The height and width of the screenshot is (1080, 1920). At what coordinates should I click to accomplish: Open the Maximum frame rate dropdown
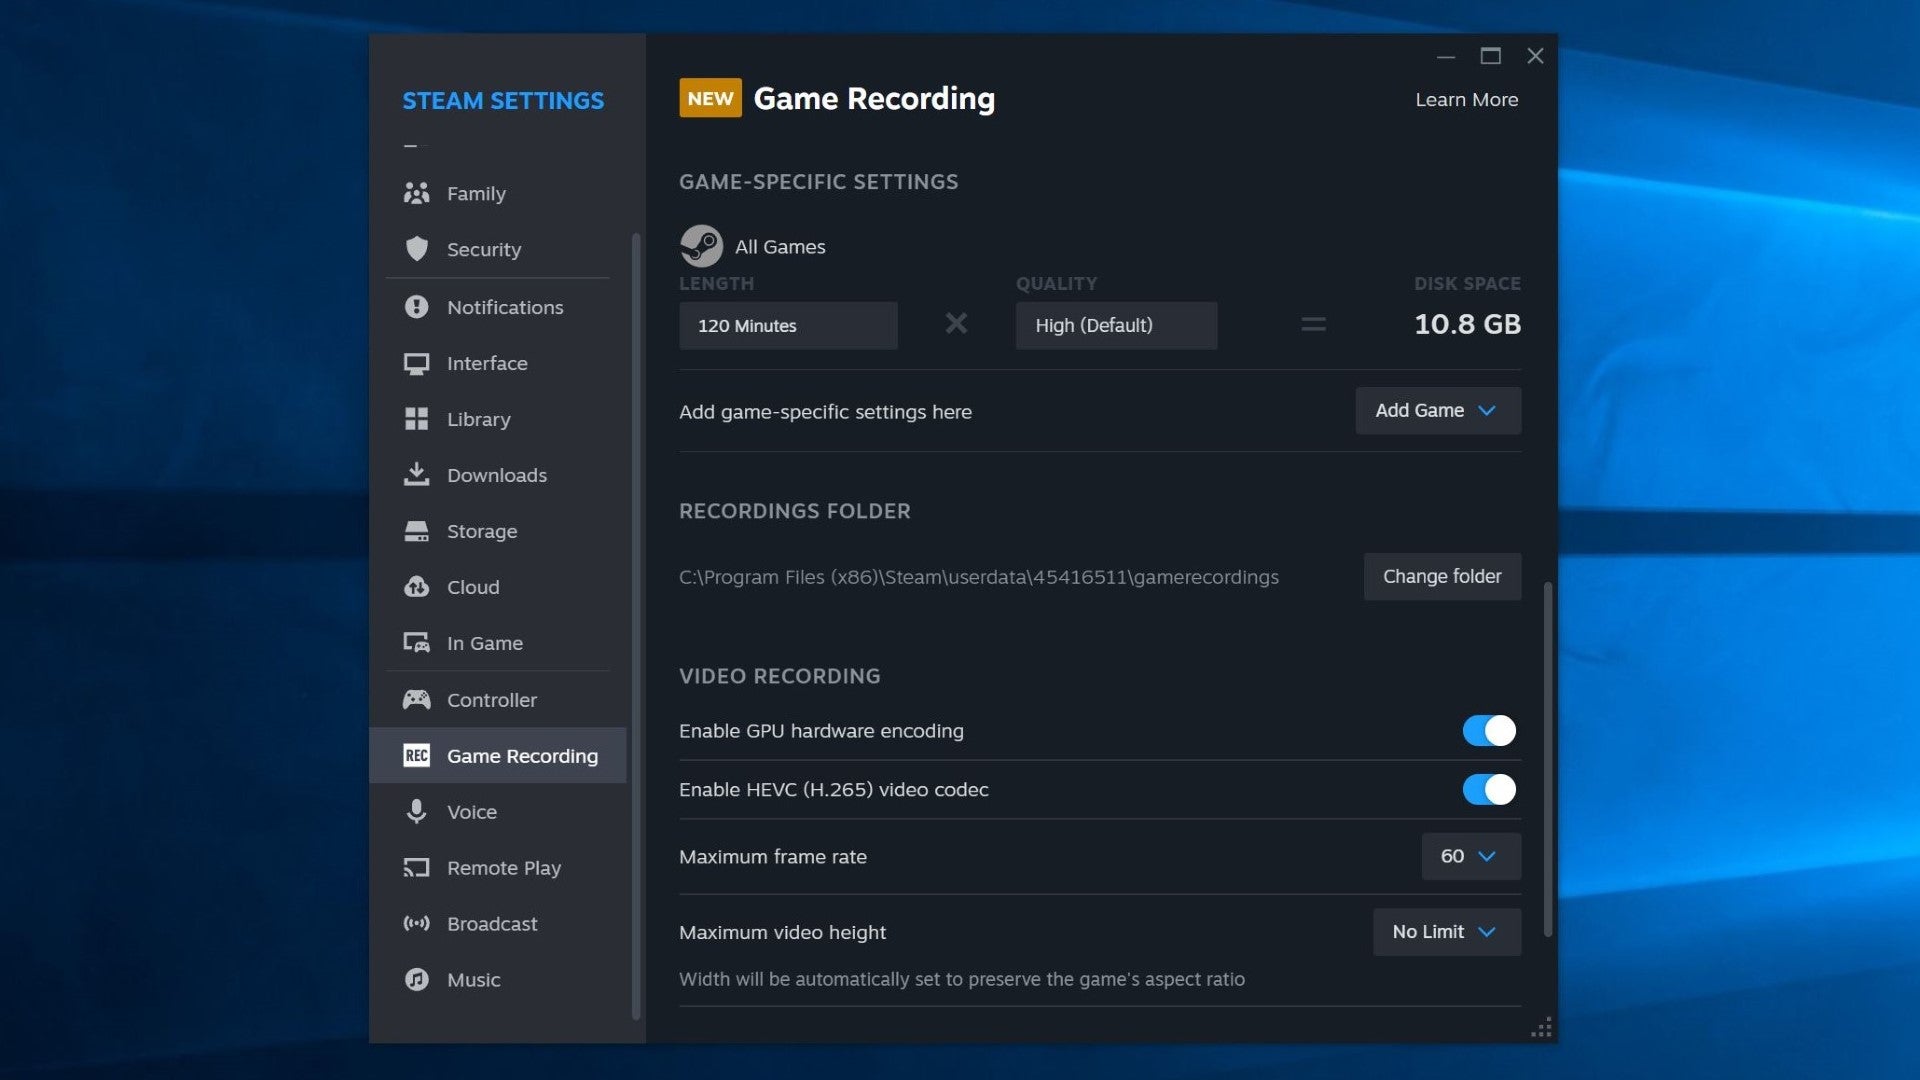[1469, 856]
